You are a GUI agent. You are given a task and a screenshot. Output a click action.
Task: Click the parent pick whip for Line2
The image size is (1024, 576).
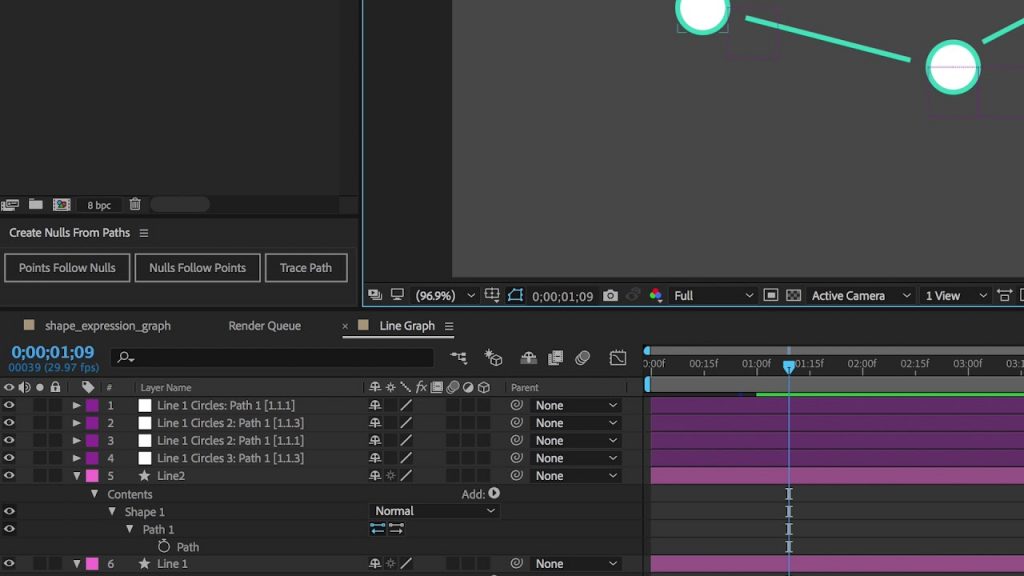coord(517,475)
